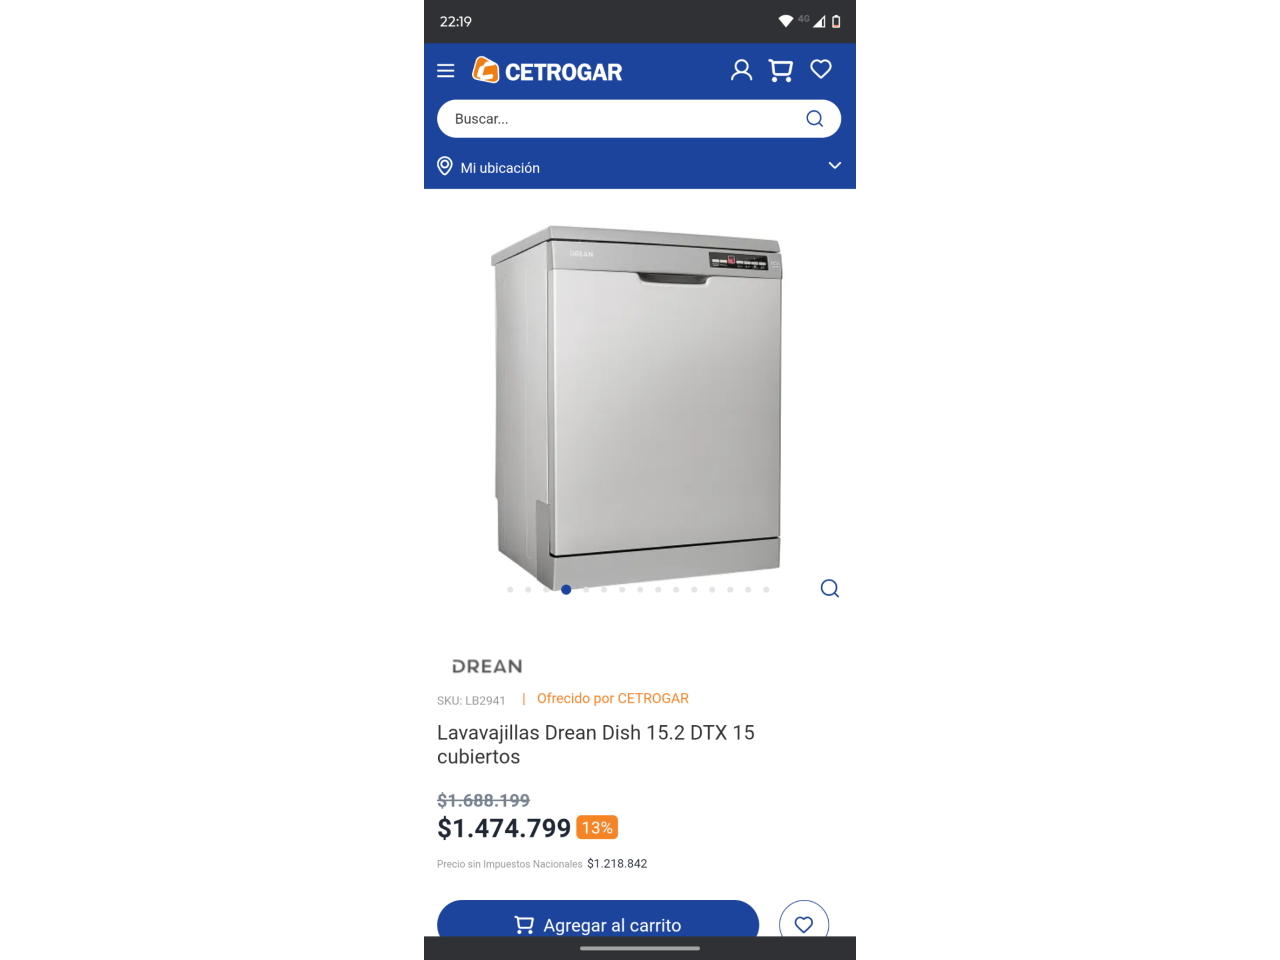This screenshot has width=1280, height=960.
Task: Tap the search magnifier in Buscar field
Action: click(x=815, y=119)
